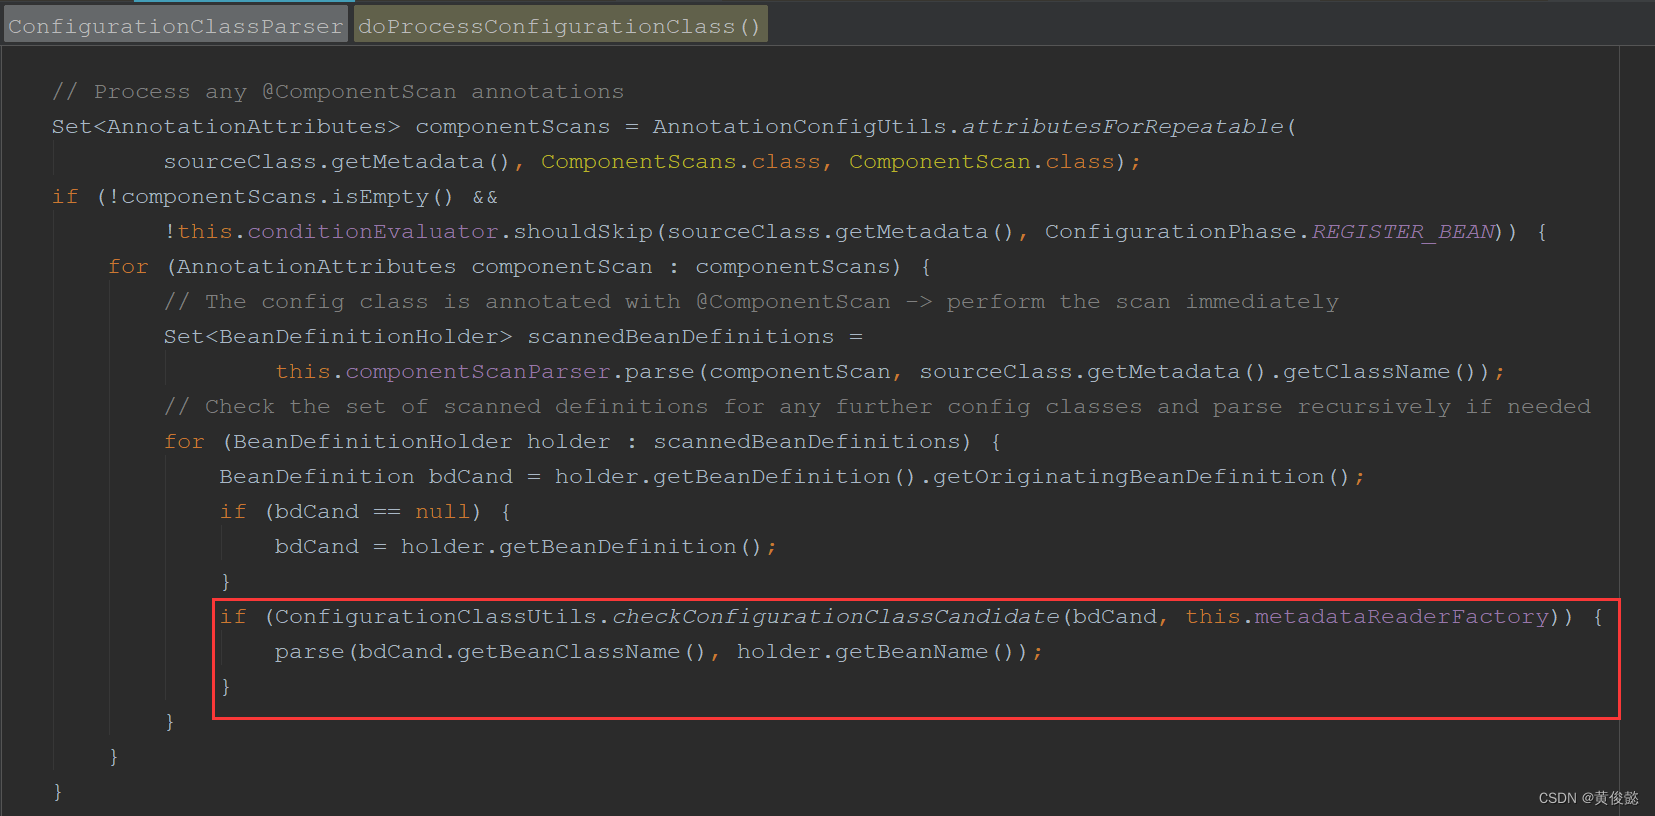Click the 'BeanDefinition bdCand' declaration
This screenshot has height=816, width=1655.
[x=366, y=477]
